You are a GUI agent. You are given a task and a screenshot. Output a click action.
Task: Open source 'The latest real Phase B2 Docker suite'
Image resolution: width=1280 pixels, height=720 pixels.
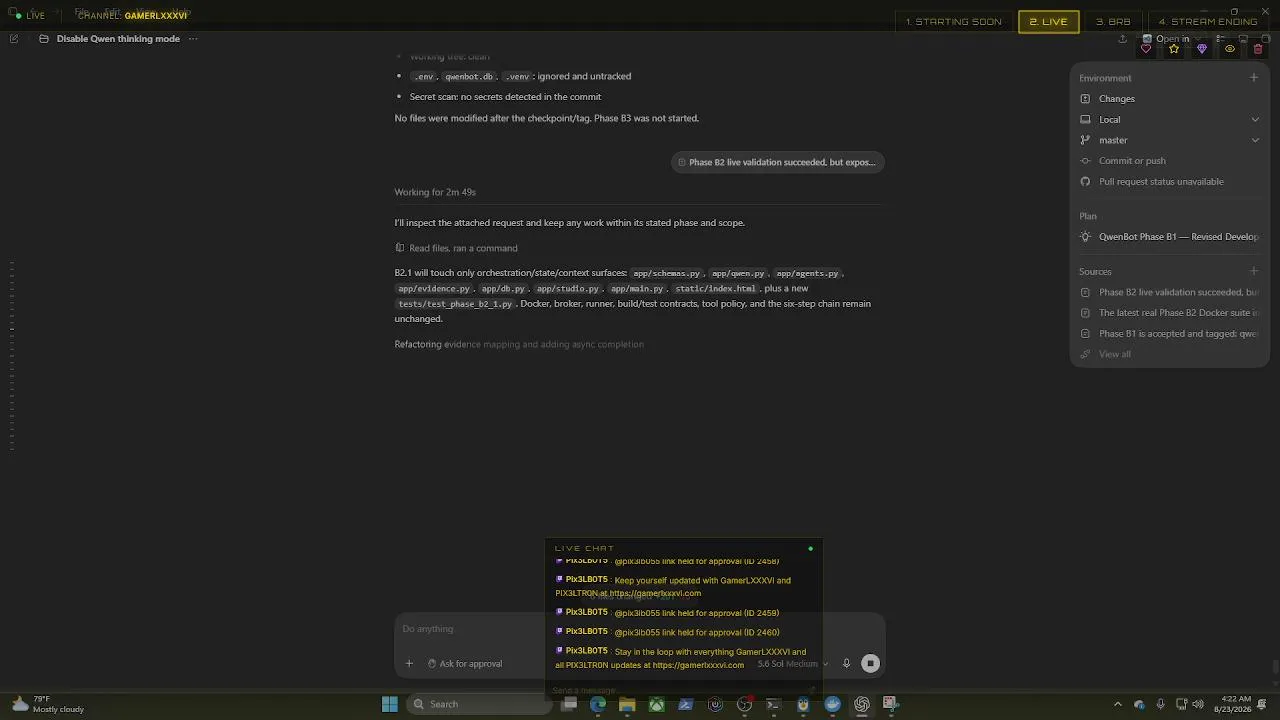1169,313
